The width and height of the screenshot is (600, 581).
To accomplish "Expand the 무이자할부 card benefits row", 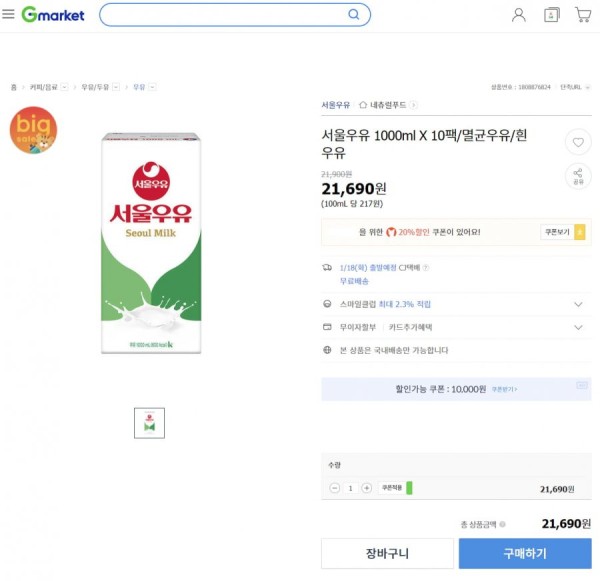I will point(456,327).
